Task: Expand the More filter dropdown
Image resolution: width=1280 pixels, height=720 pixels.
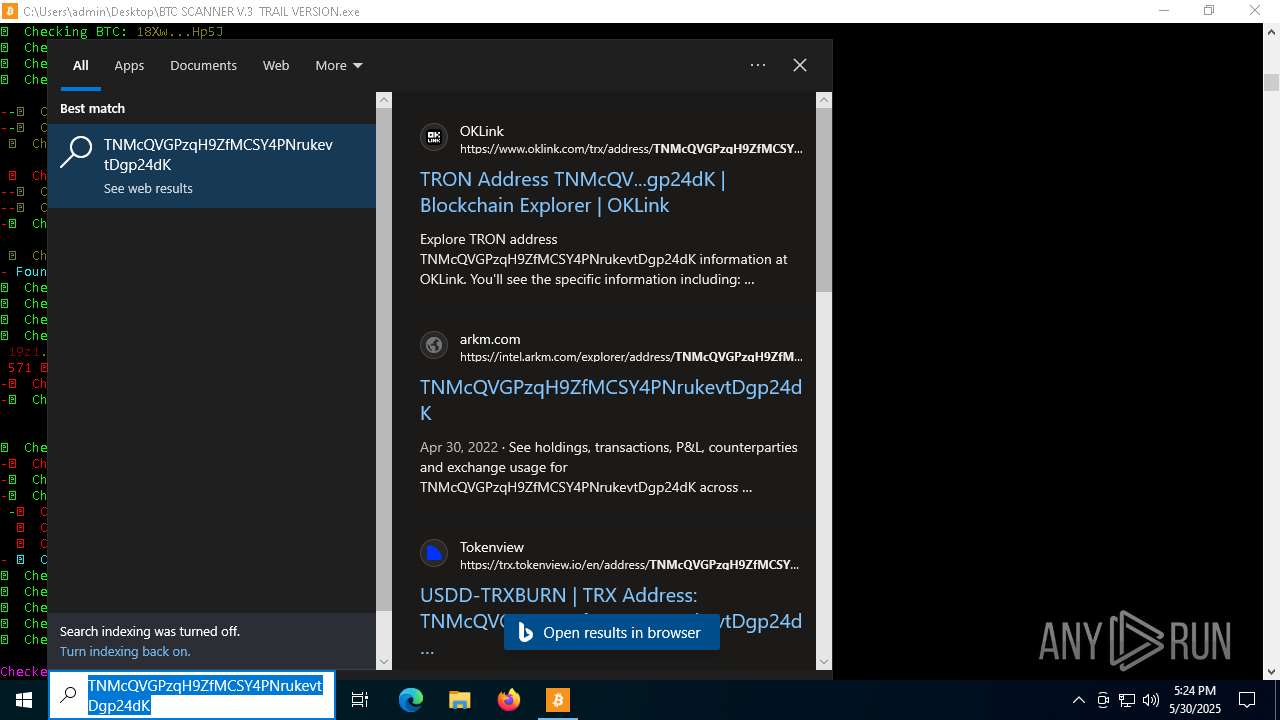Action: (x=339, y=66)
